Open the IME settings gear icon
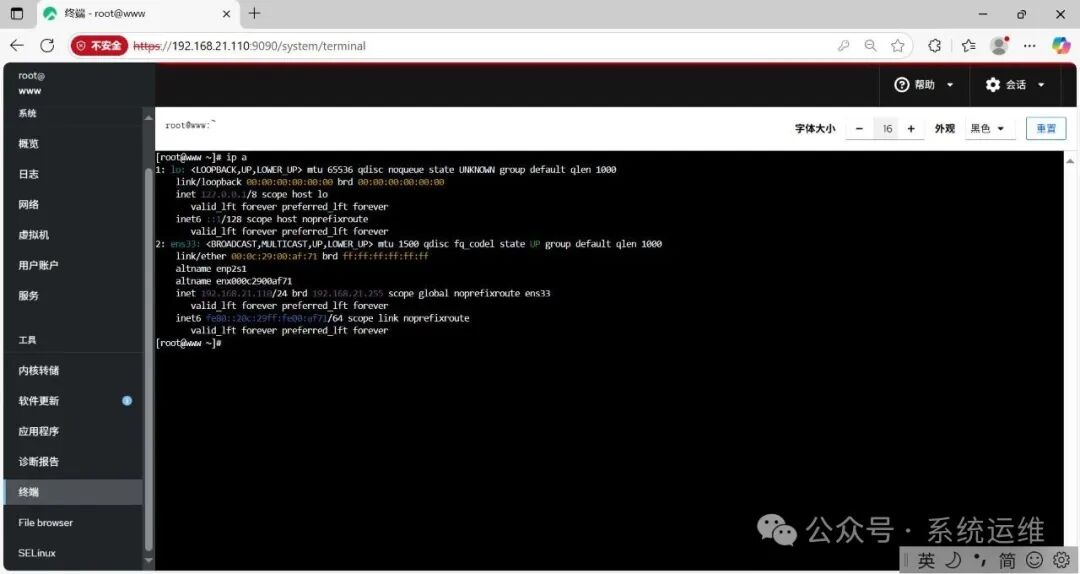The height and width of the screenshot is (574, 1080). click(1061, 560)
